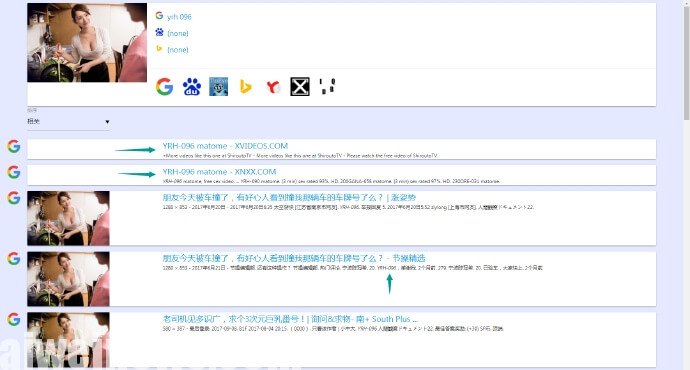Click the Google icon beside the first result row

click(x=14, y=146)
